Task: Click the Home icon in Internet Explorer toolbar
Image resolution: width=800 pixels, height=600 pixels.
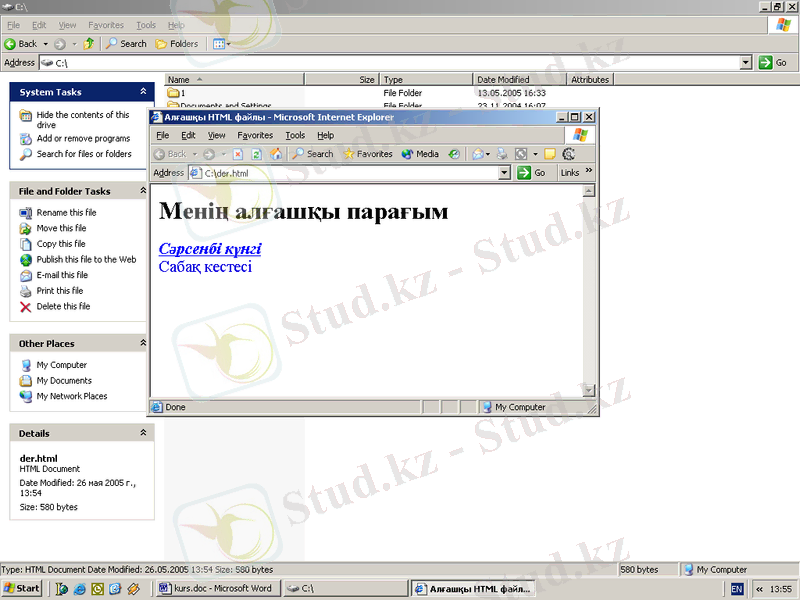Action: (276, 154)
